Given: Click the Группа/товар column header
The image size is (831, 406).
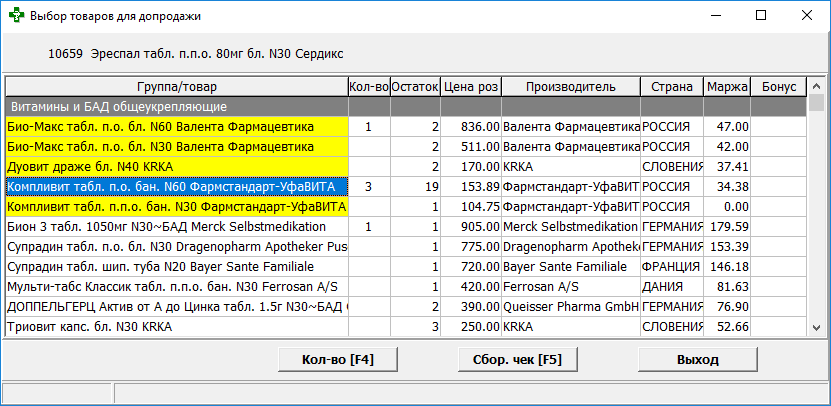Looking at the screenshot, I should 177,87.
